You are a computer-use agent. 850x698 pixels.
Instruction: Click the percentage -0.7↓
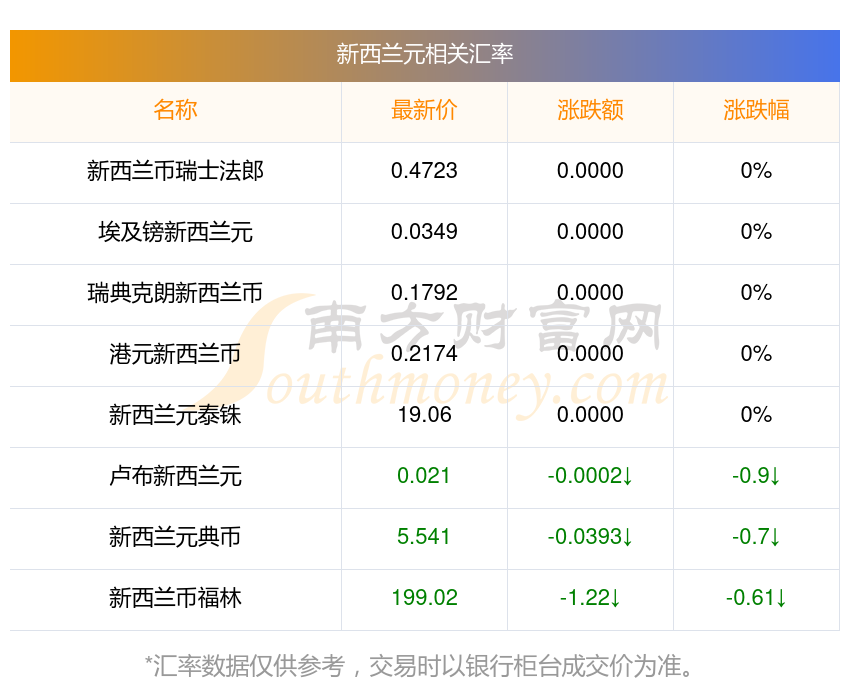point(756,537)
